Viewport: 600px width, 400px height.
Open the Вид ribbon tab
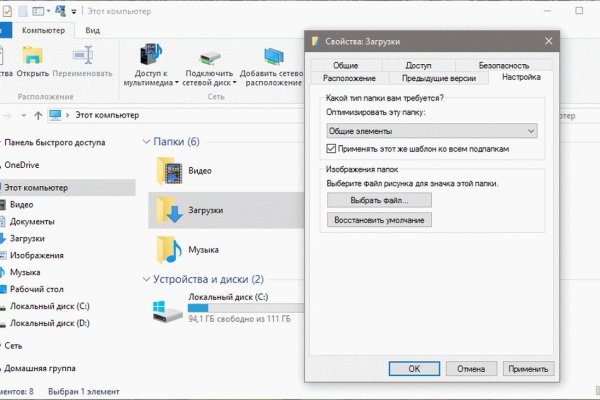point(92,31)
